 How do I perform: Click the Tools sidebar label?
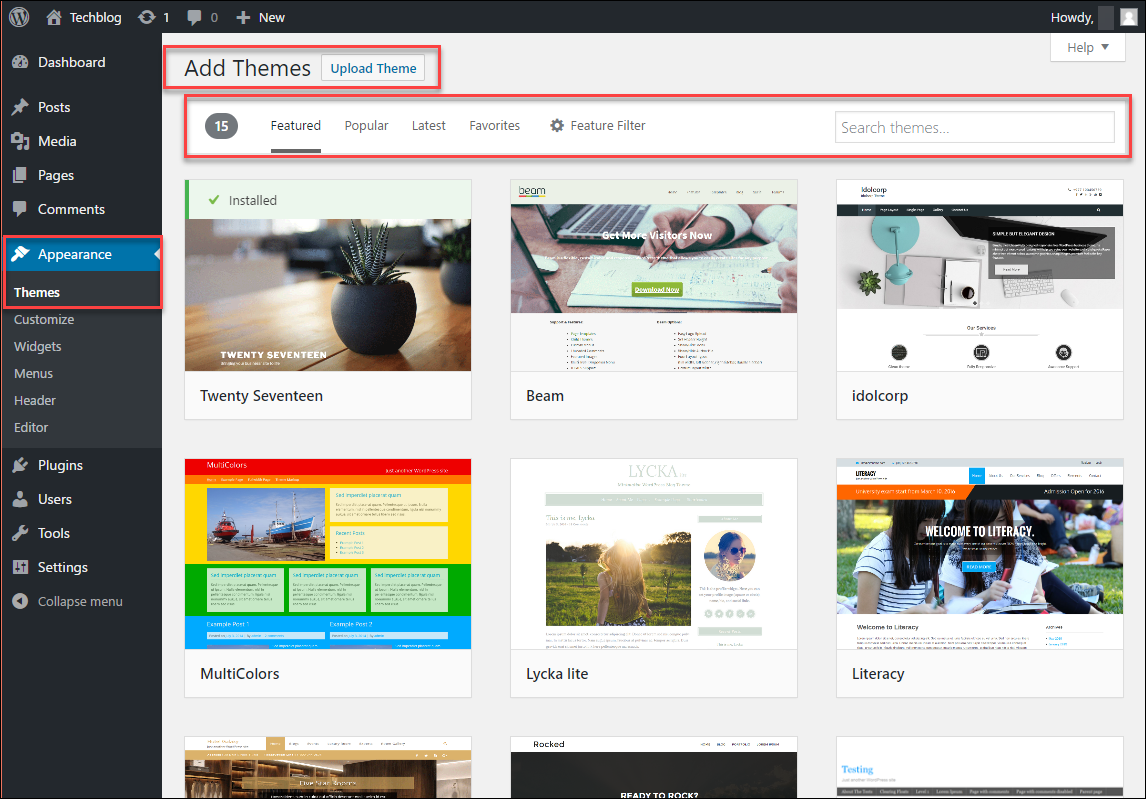pyautogui.click(x=54, y=533)
